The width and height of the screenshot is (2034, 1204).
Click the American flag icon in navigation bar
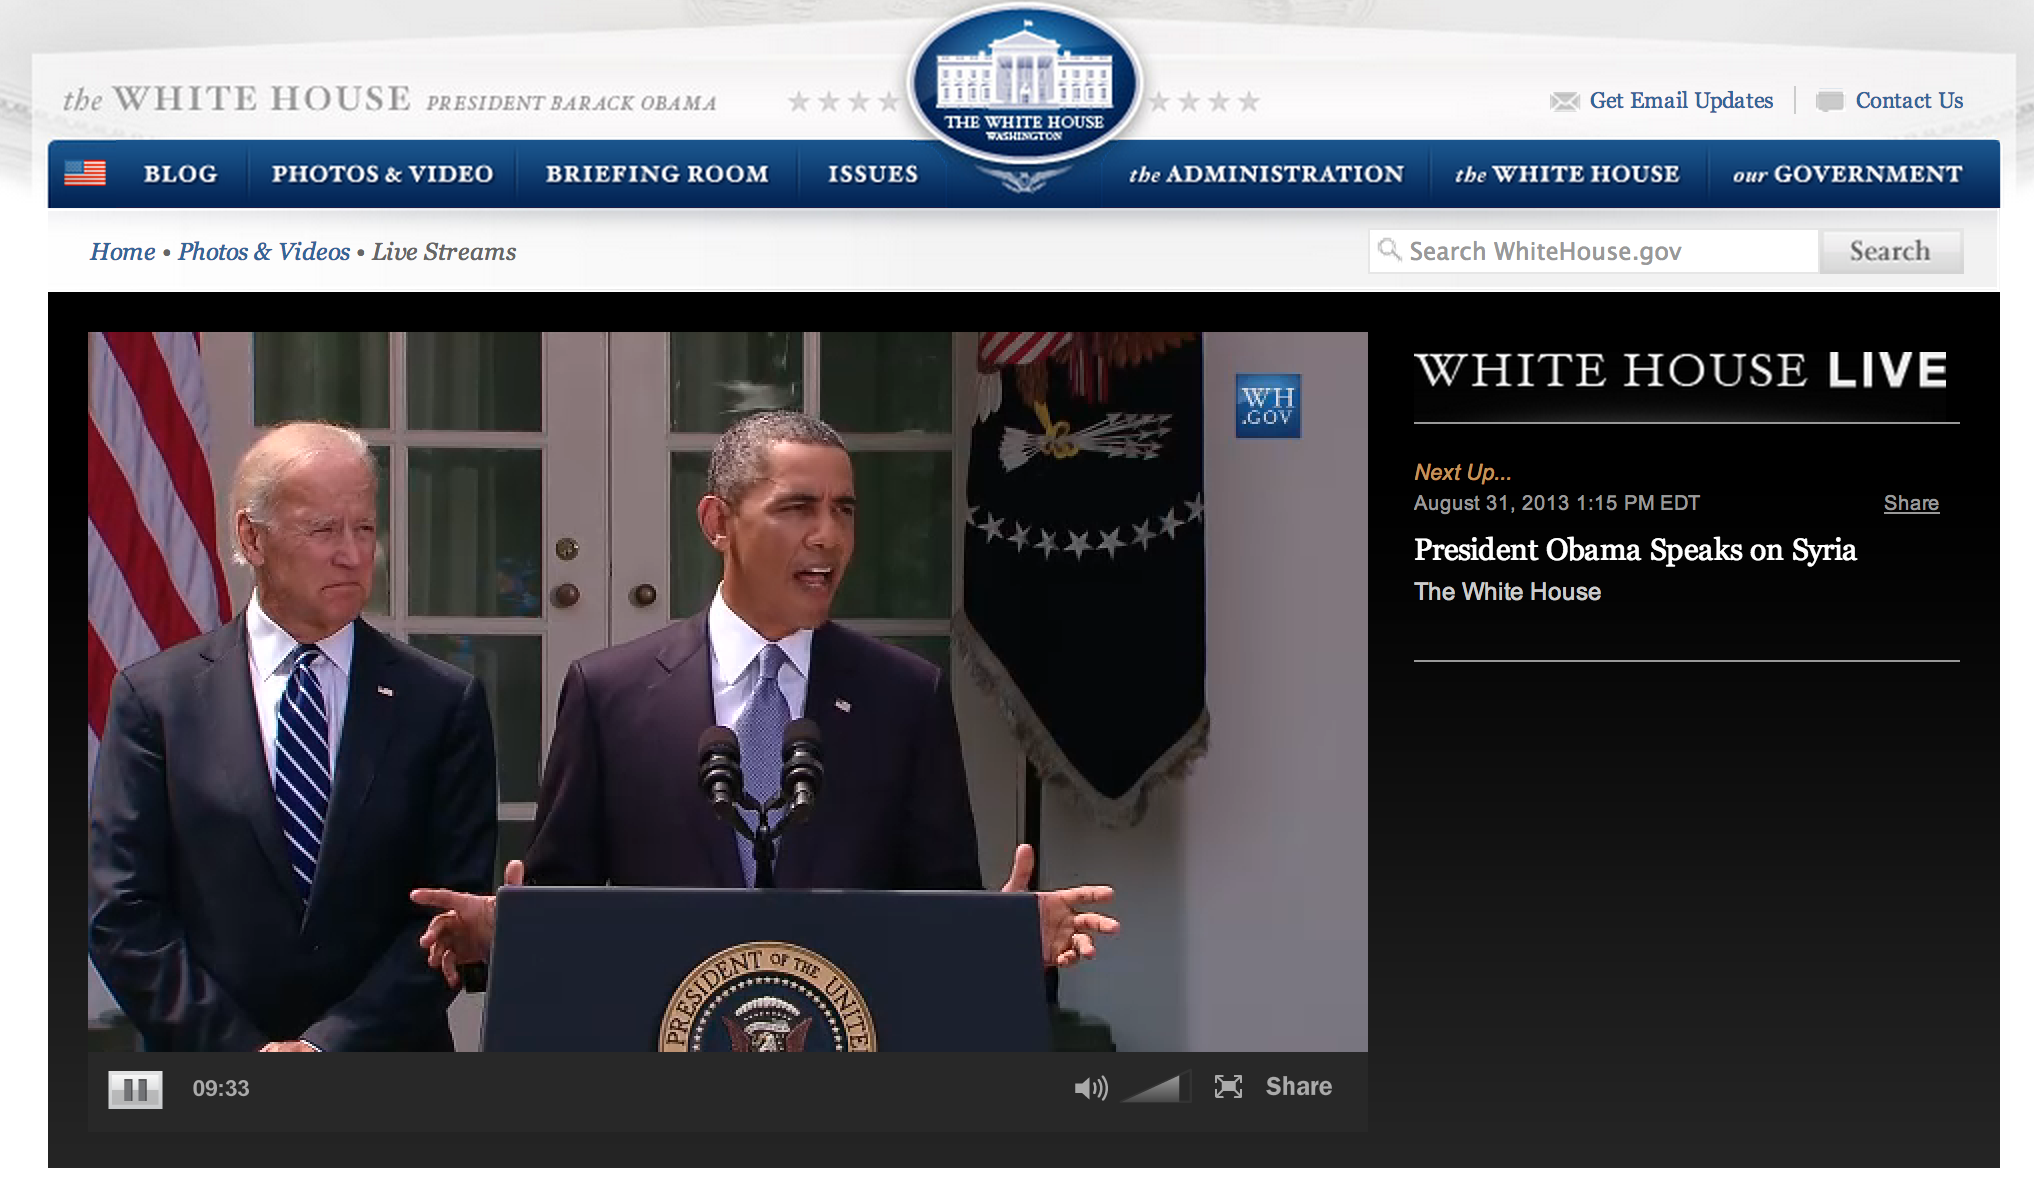point(85,174)
